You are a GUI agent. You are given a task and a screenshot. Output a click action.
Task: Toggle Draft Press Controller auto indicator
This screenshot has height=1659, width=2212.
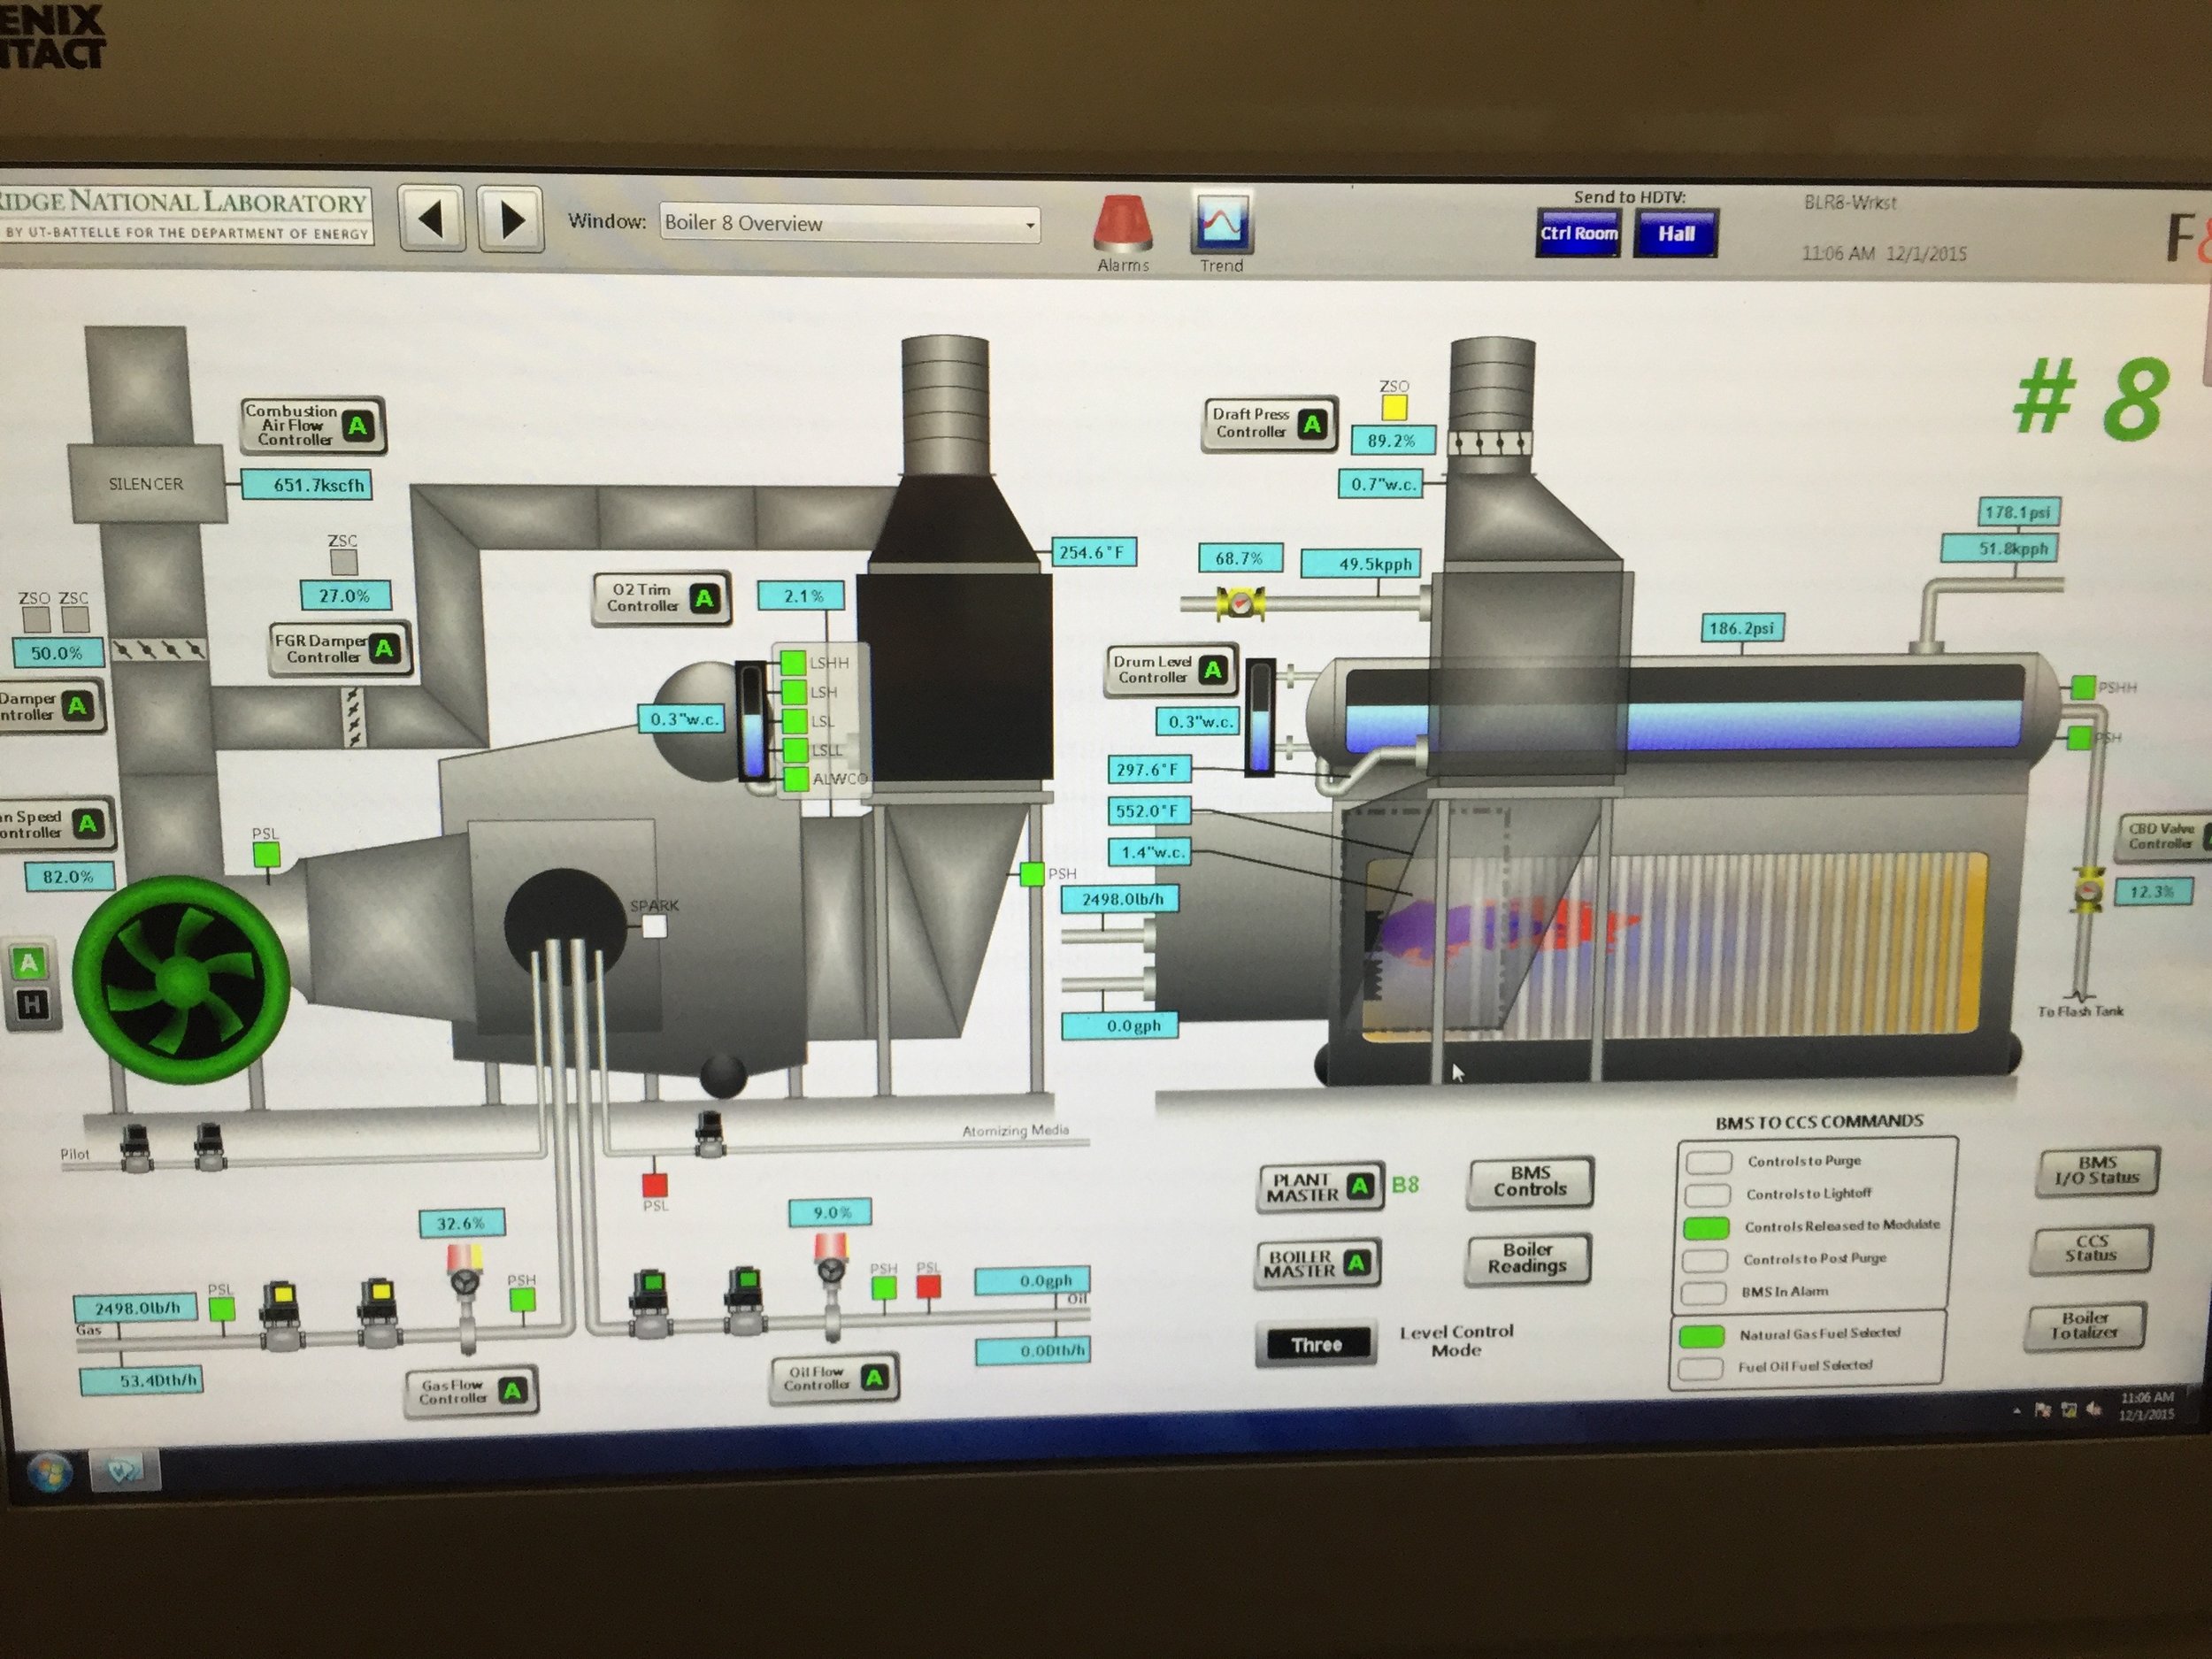coord(1312,425)
